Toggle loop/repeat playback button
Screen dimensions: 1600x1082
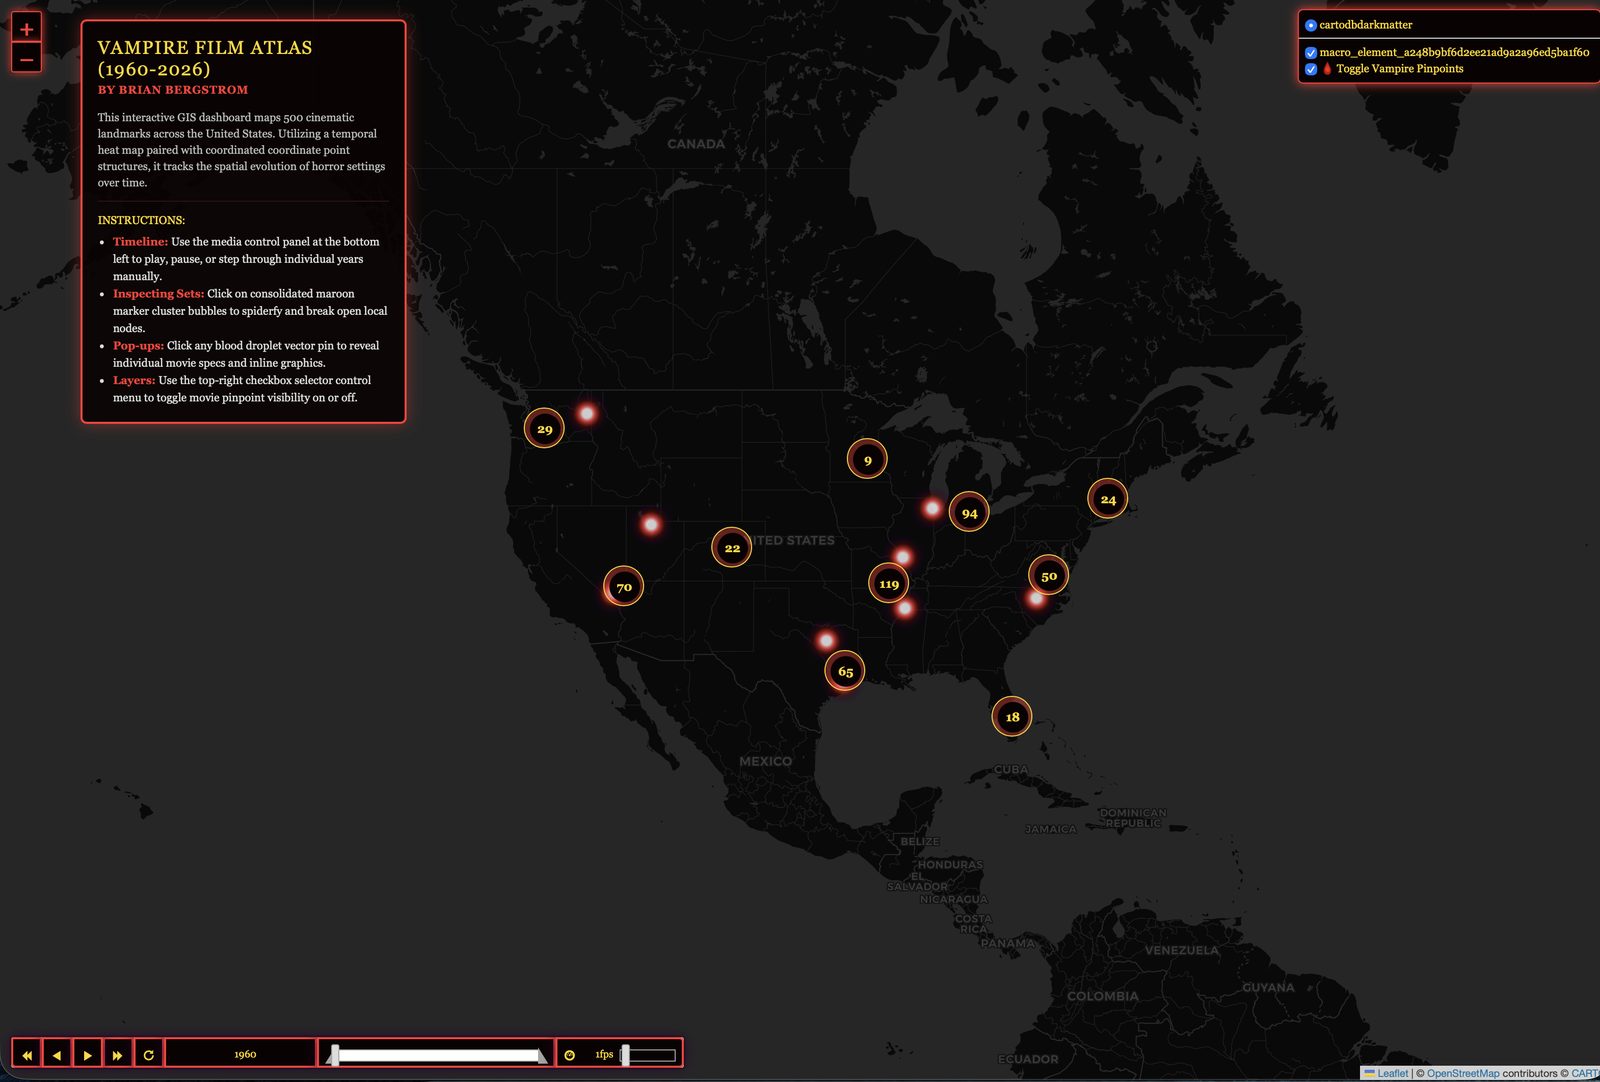148,1054
